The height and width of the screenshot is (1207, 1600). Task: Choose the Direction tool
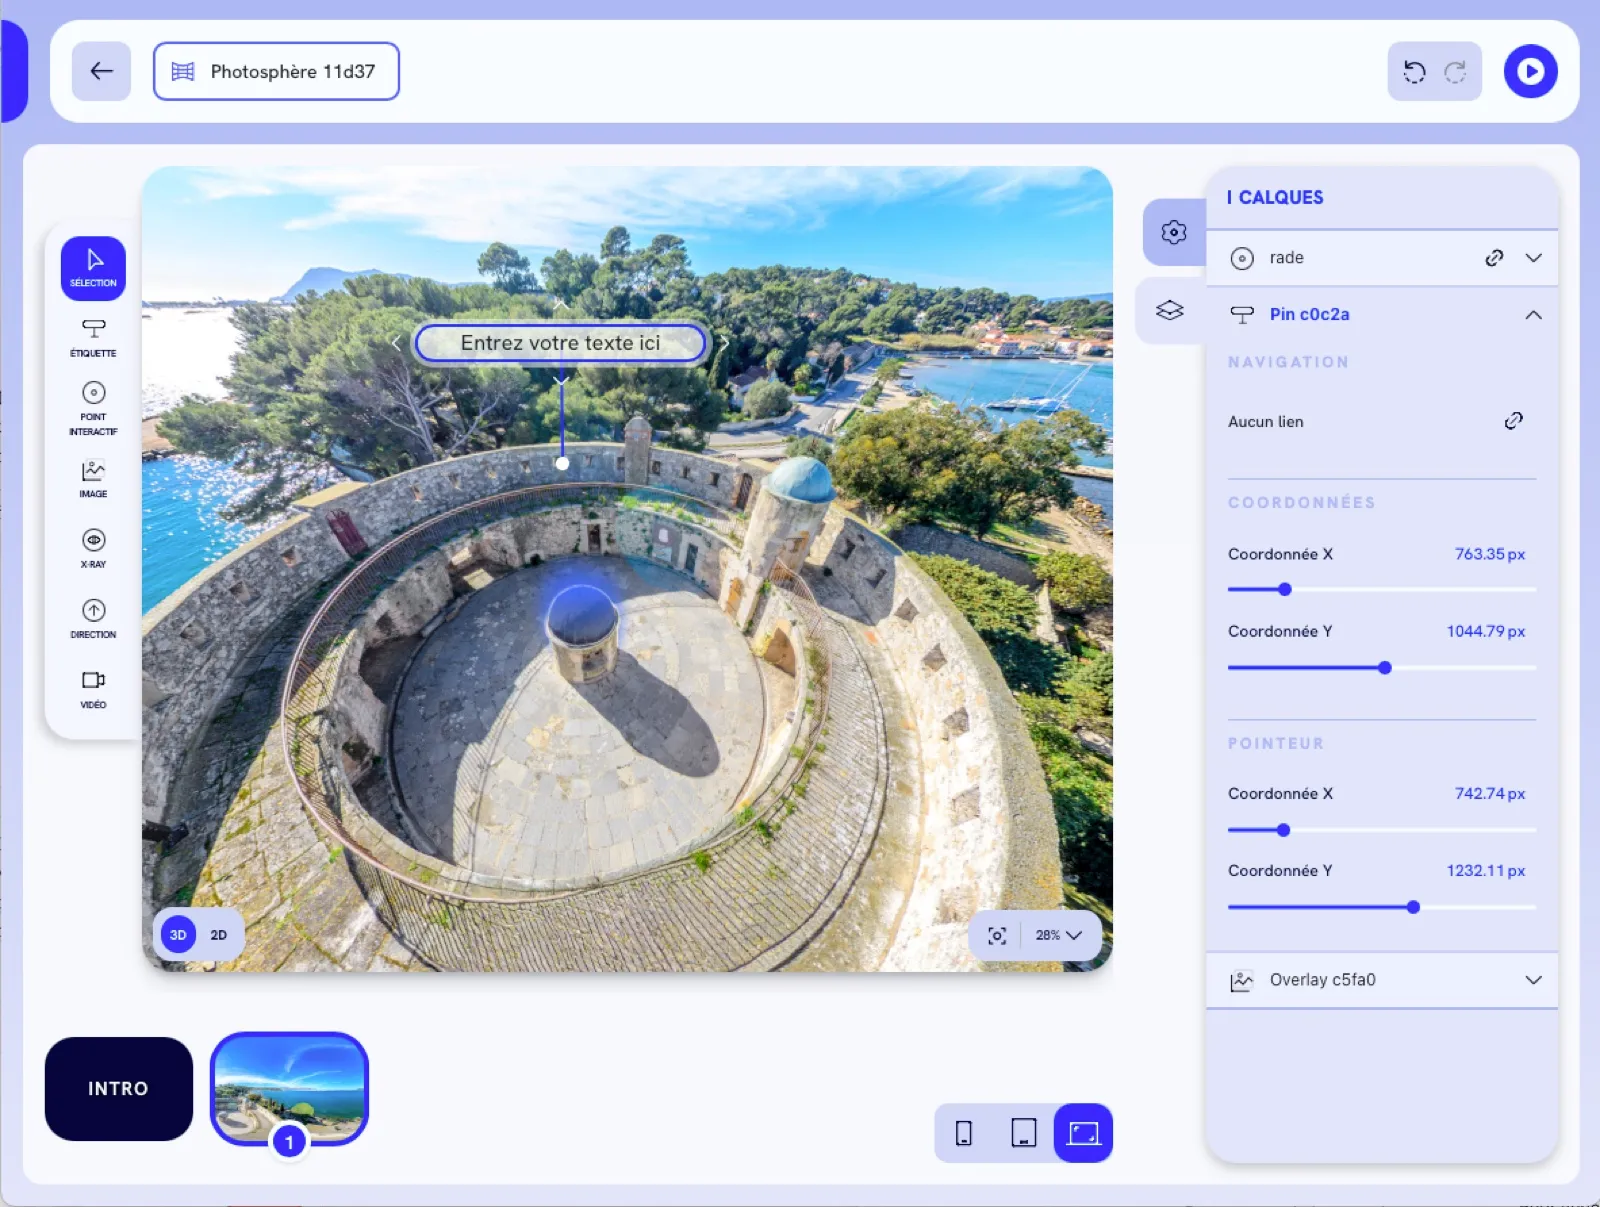[x=93, y=619]
